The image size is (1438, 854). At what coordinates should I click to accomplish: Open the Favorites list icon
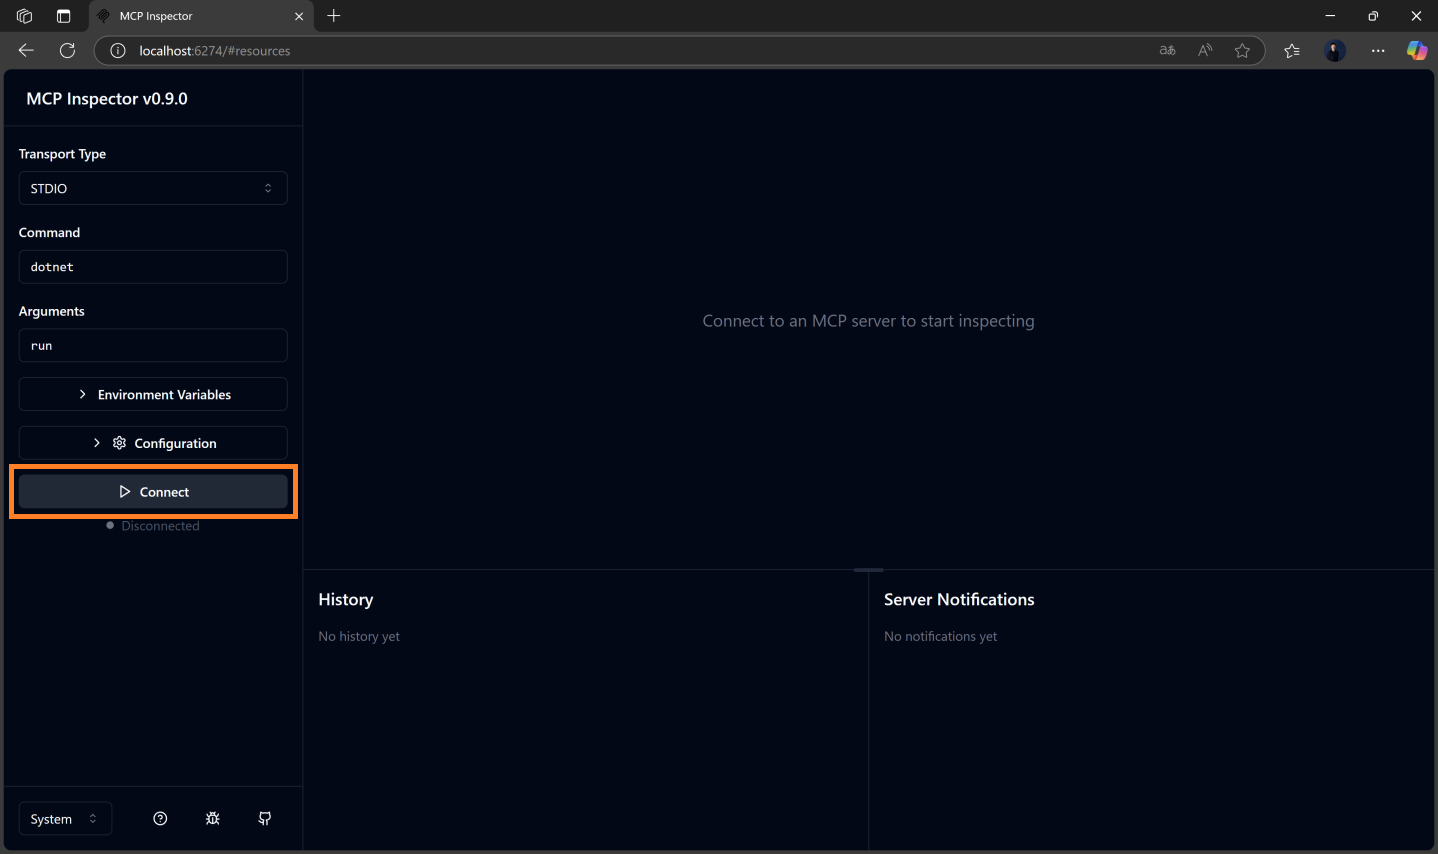pos(1292,51)
